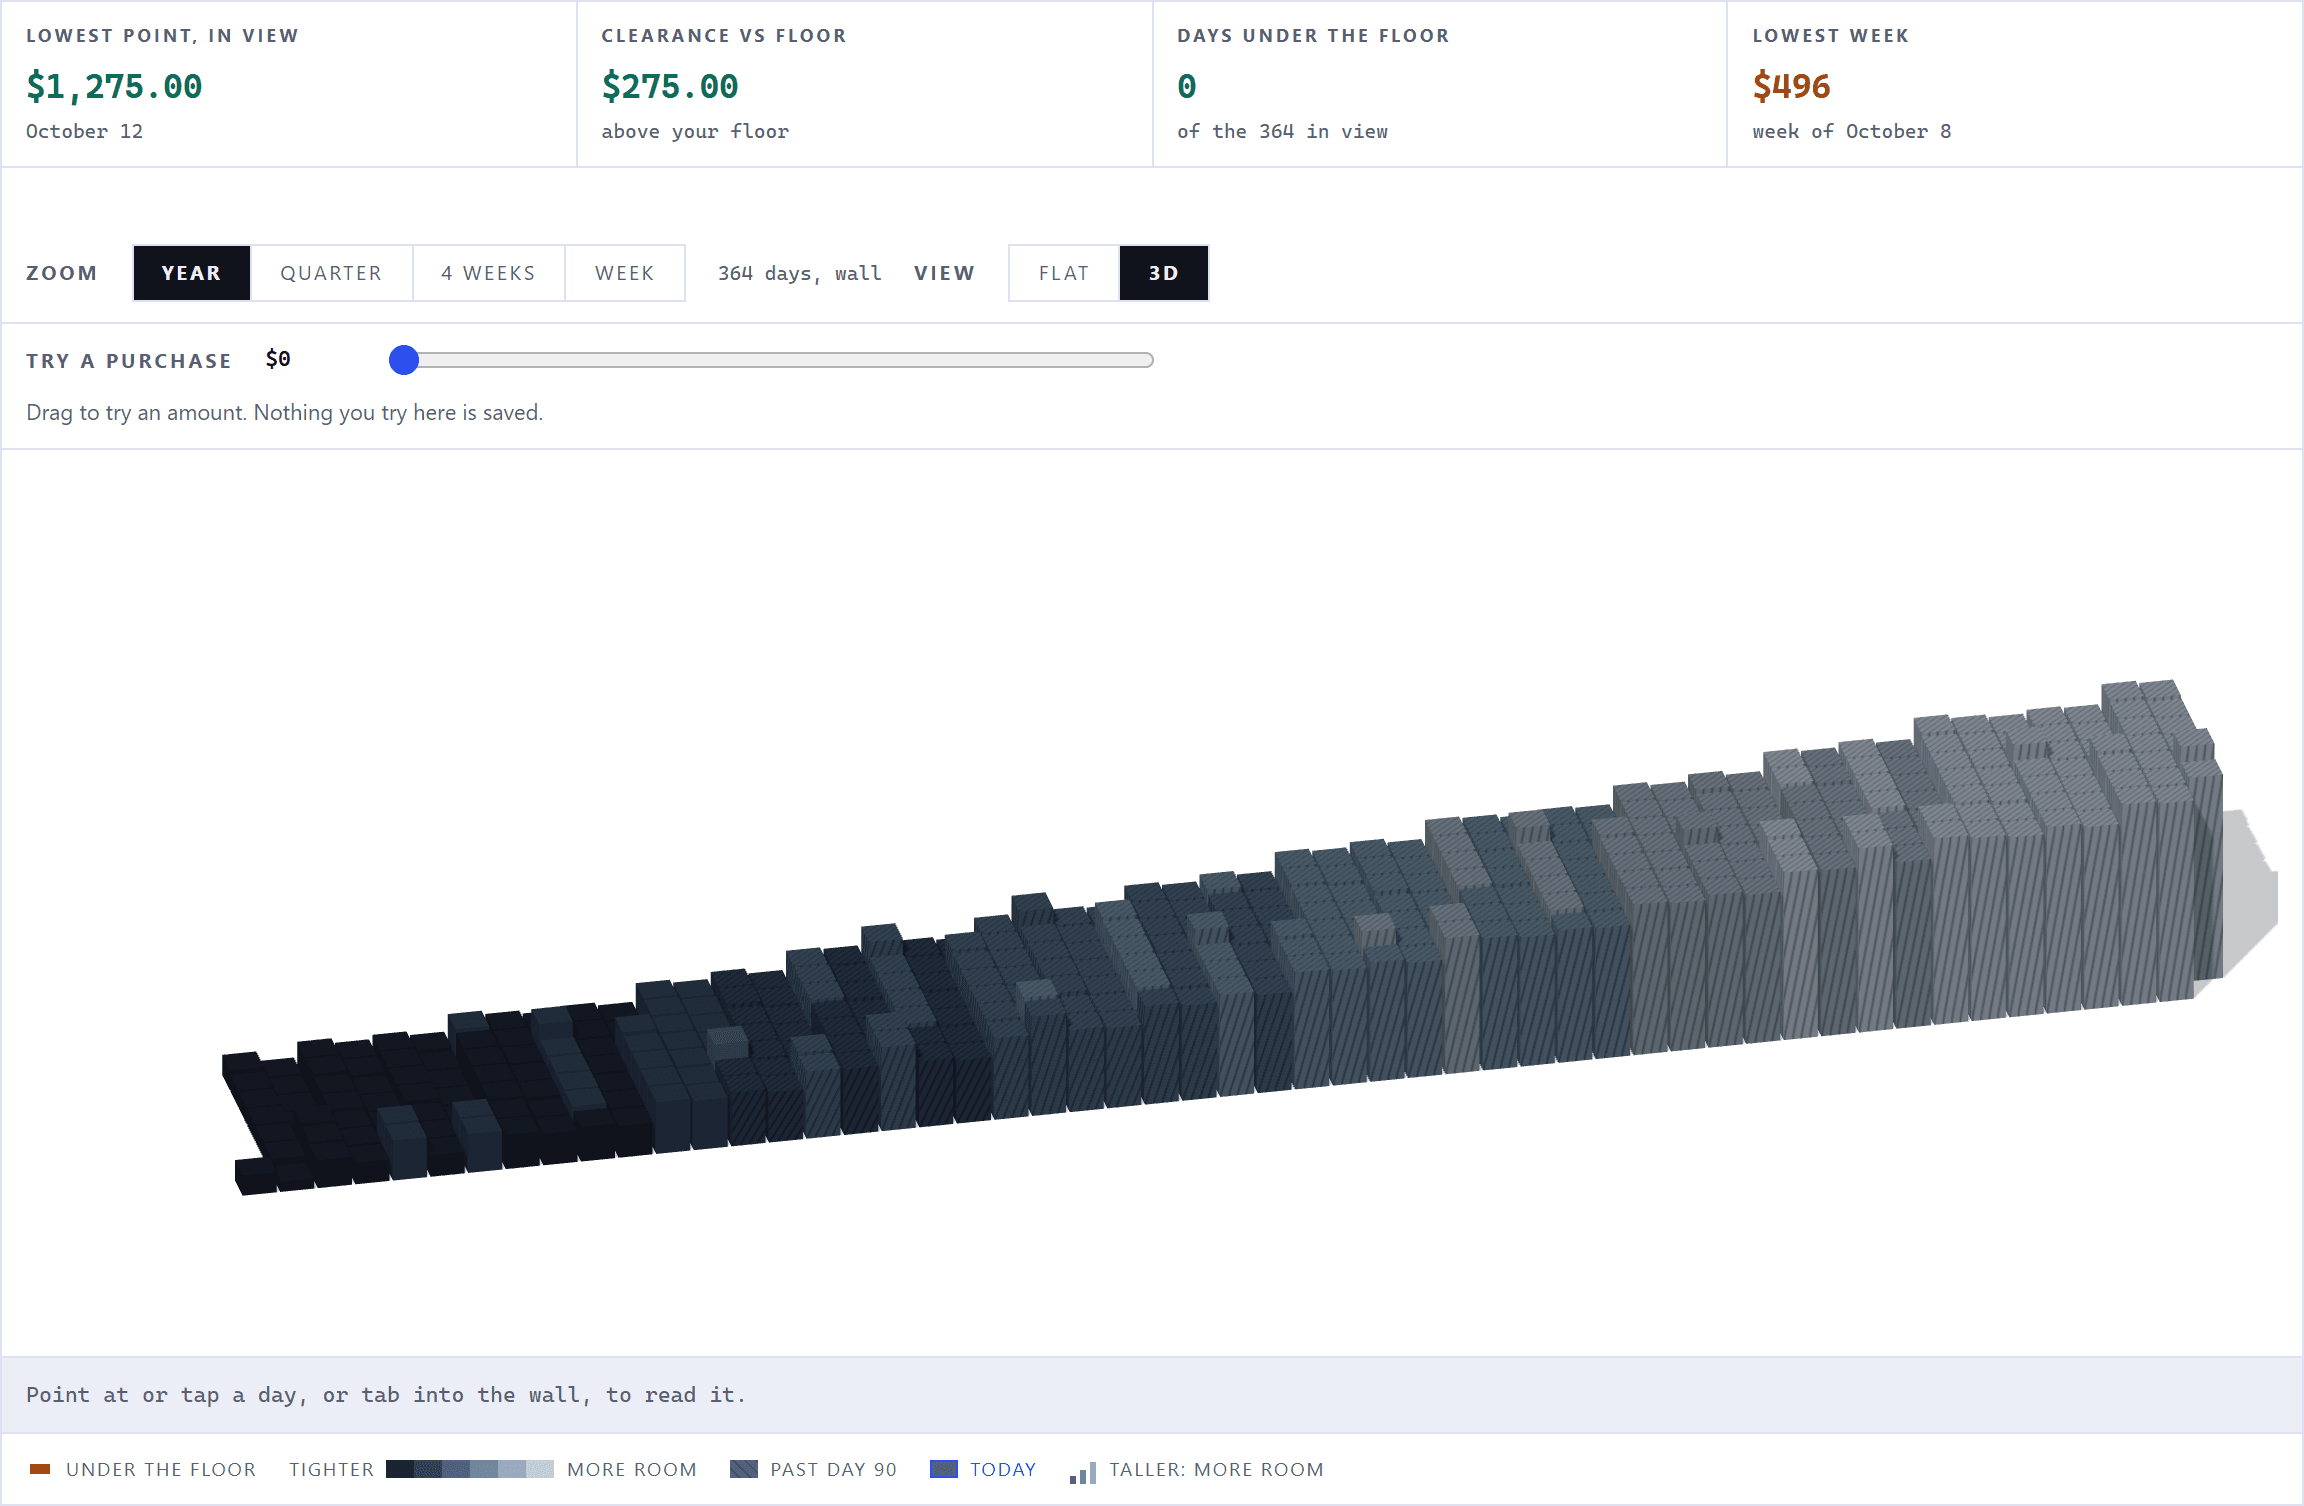
Task: Activate the 3D view button
Action: [x=1163, y=273]
